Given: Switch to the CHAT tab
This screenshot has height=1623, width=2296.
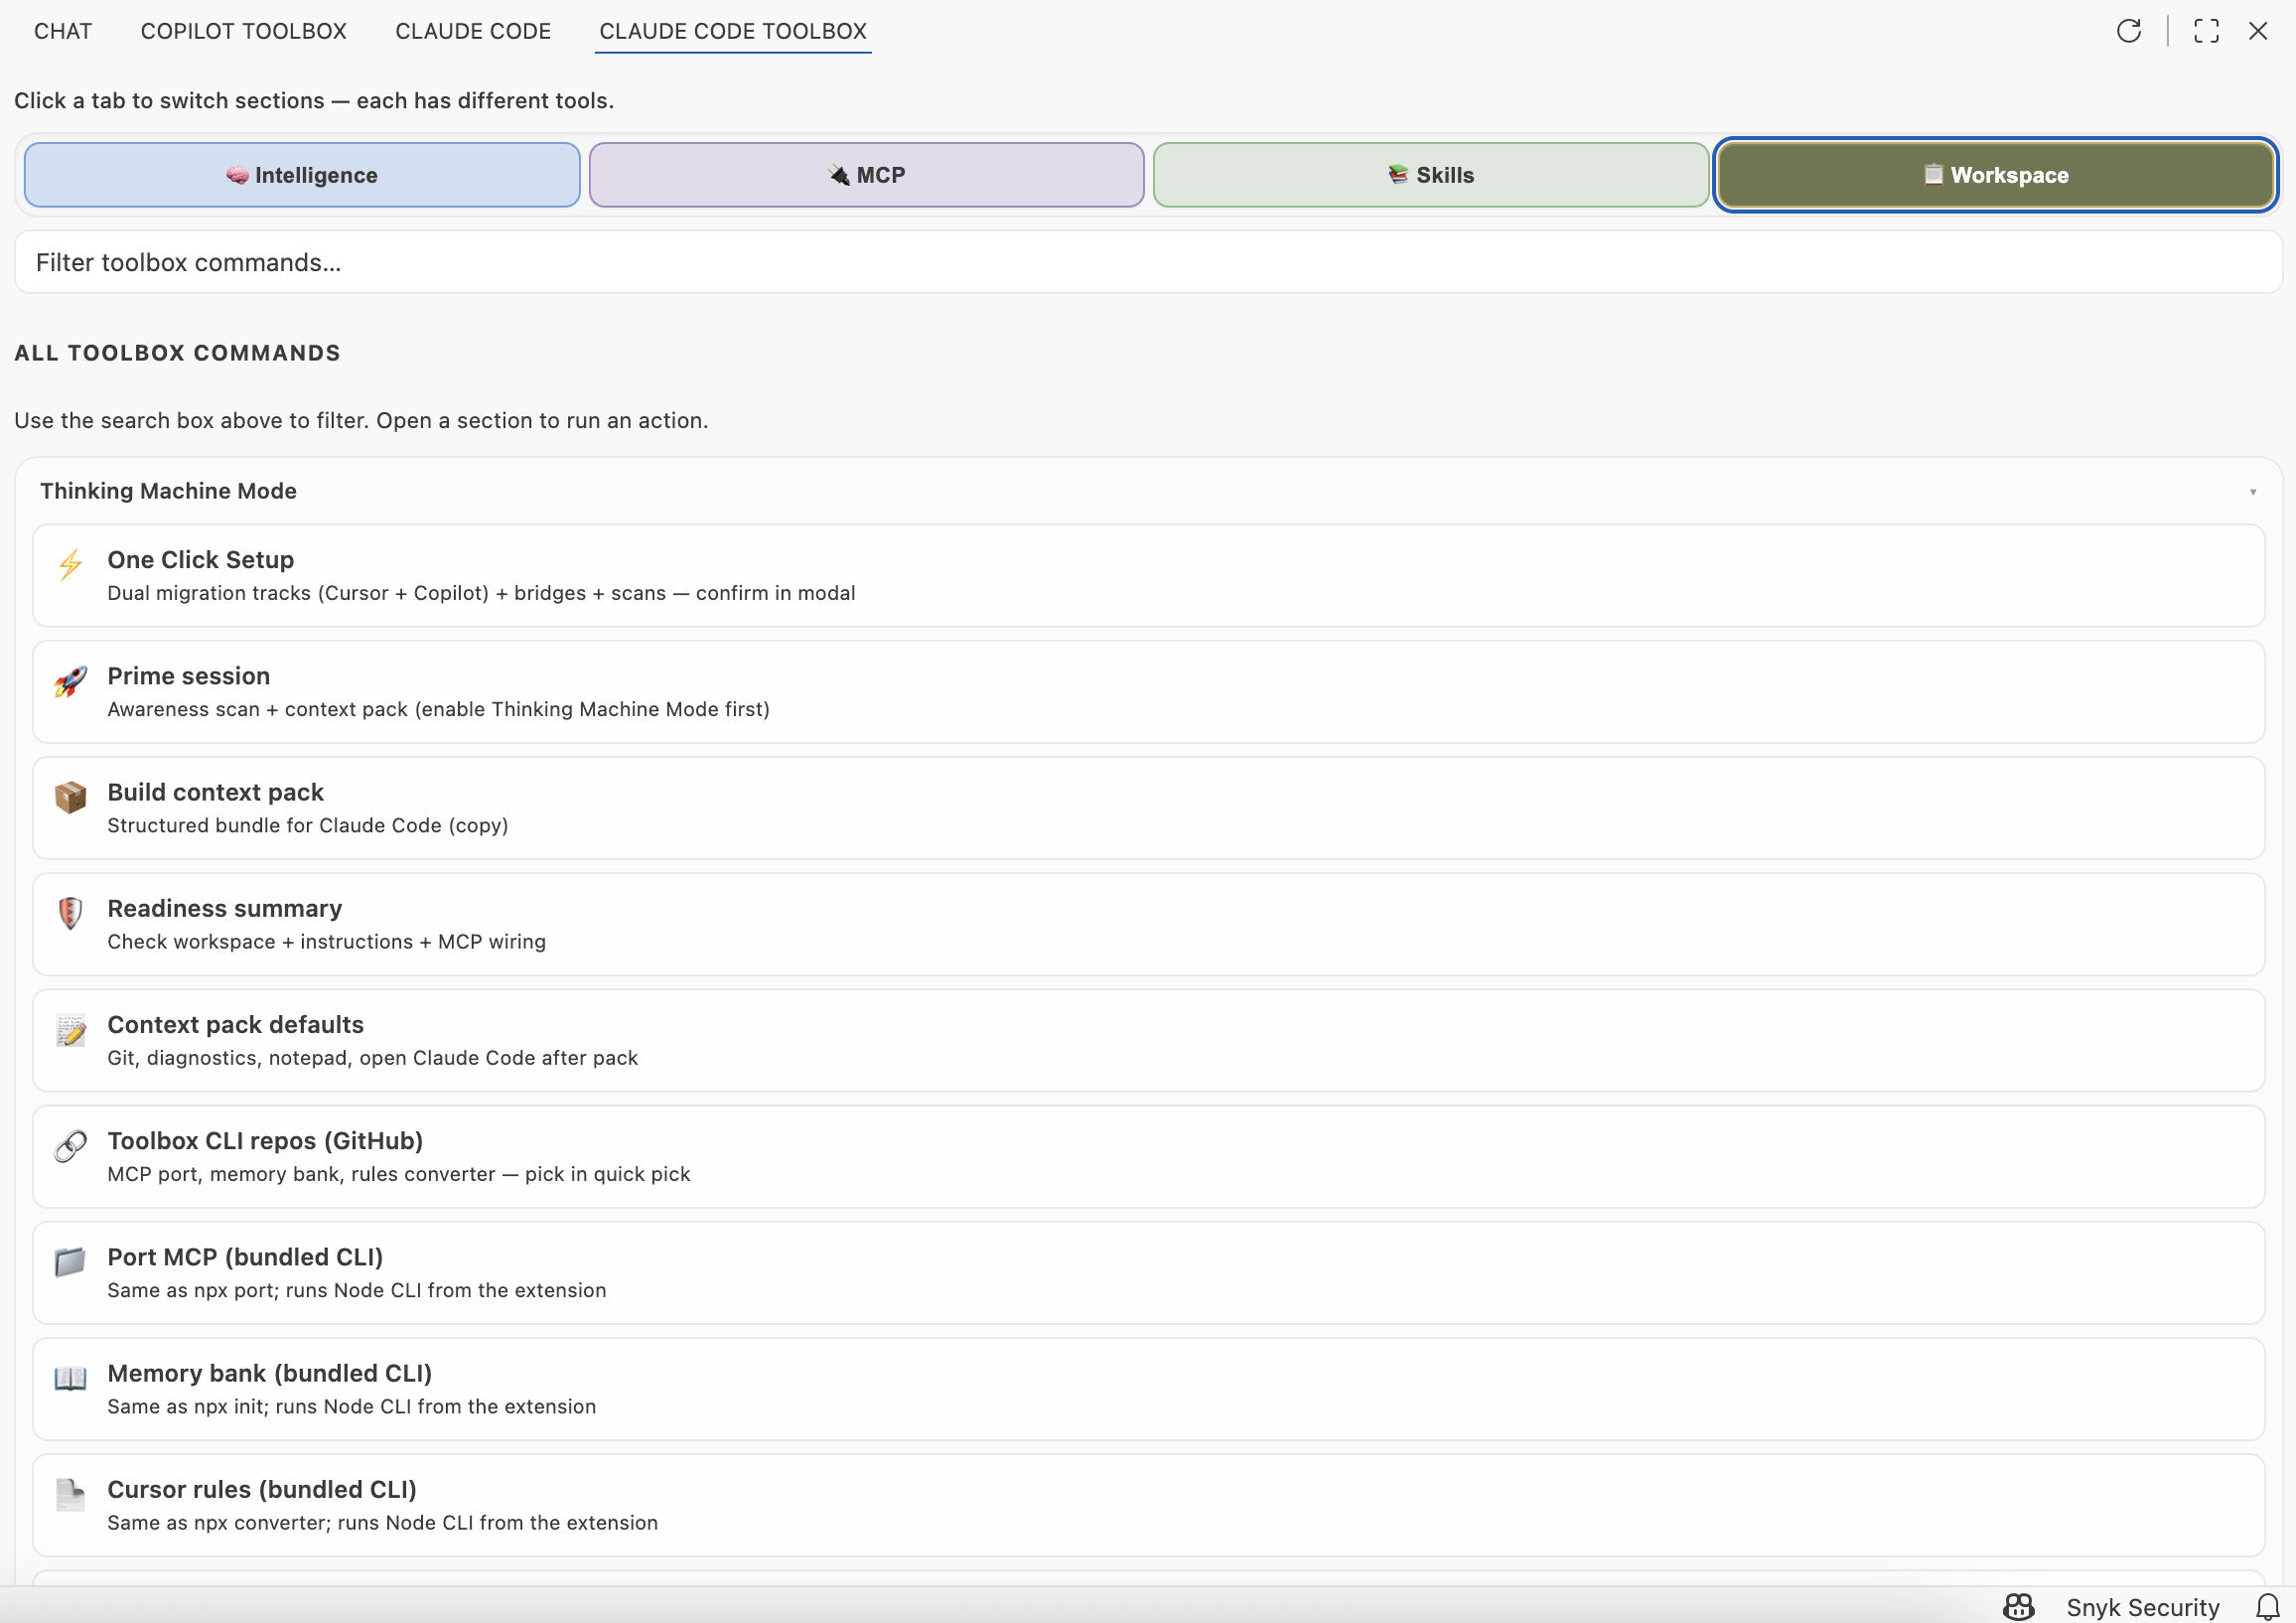Looking at the screenshot, I should click(x=63, y=31).
